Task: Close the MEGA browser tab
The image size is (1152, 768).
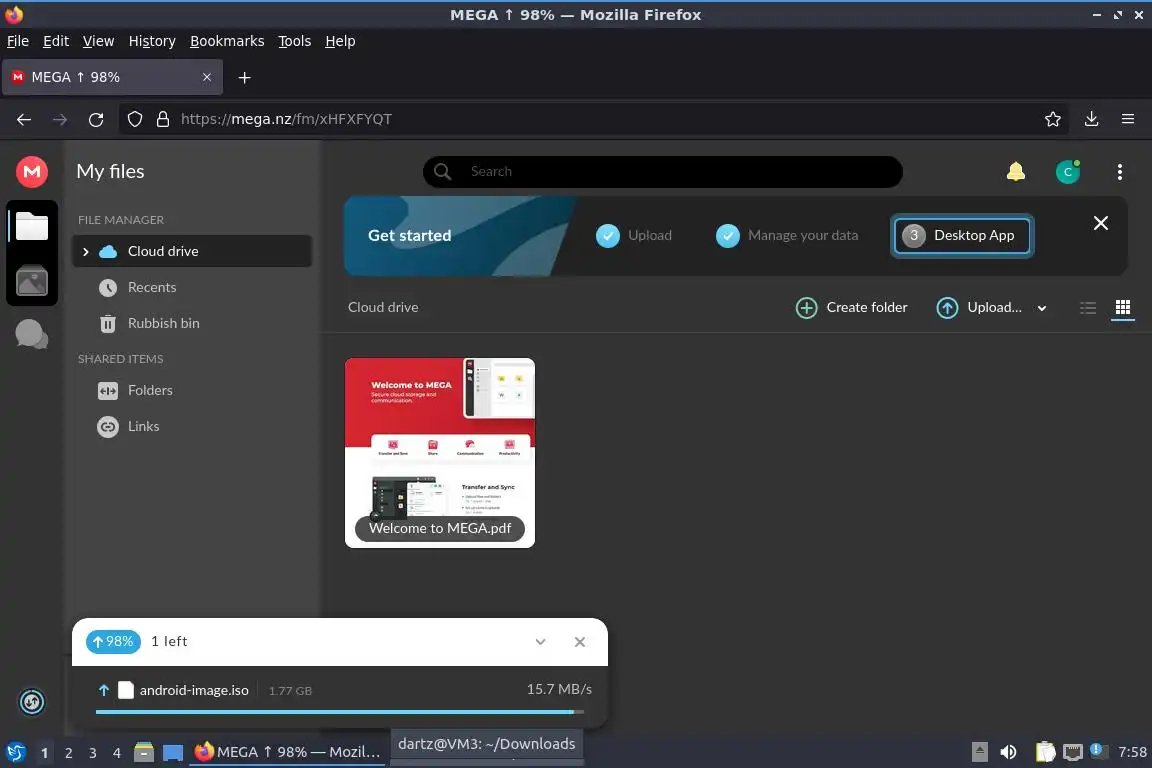Action: pos(206,77)
